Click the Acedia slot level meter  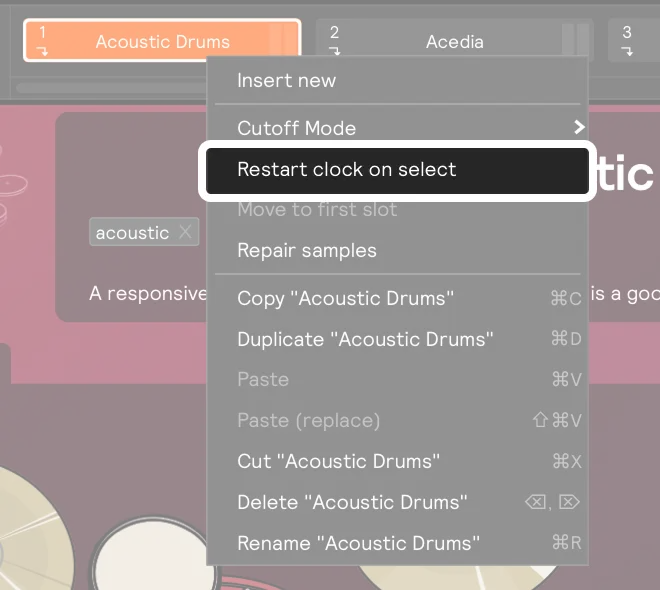(x=575, y=39)
